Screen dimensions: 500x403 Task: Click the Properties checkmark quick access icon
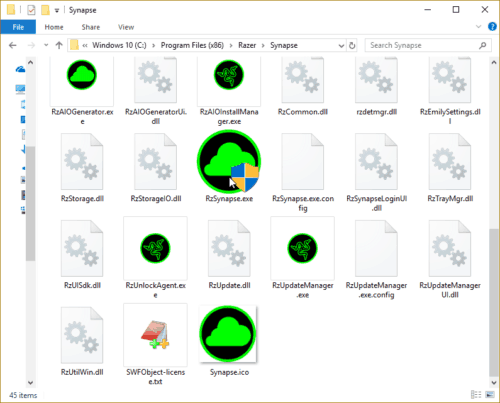pyautogui.click(x=31, y=10)
